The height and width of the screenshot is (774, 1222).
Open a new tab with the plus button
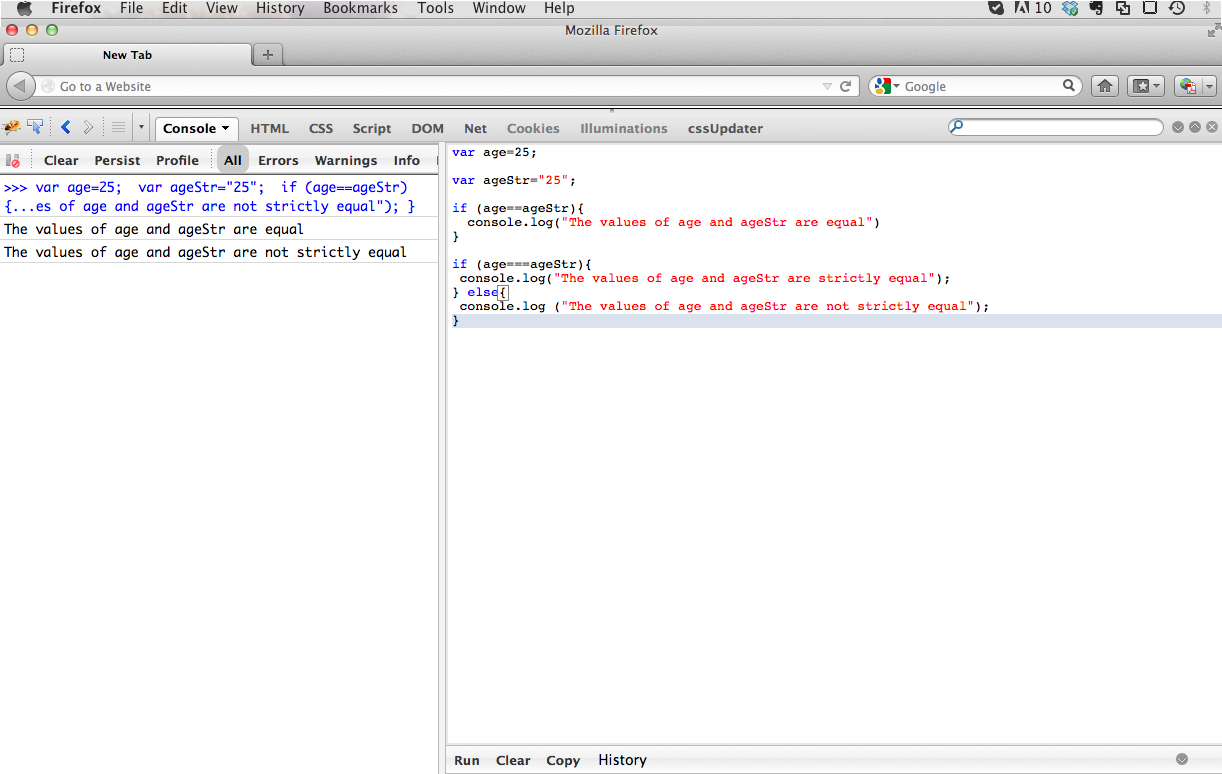coord(267,55)
